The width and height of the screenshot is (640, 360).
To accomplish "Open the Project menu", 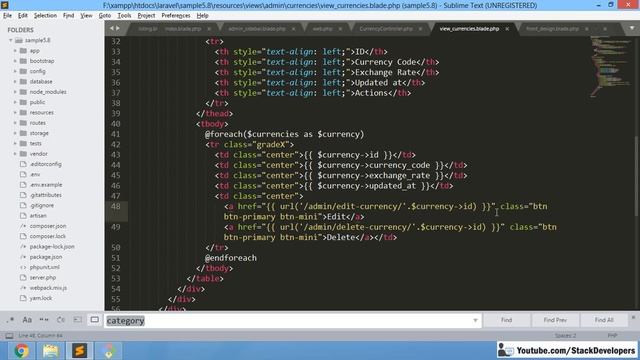I will coord(146,16).
